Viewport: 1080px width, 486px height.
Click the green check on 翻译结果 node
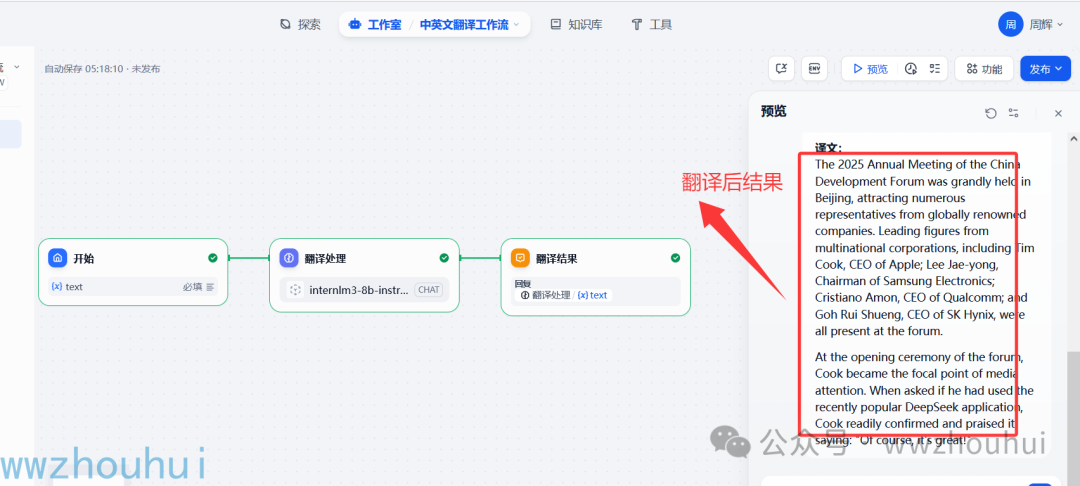675,258
